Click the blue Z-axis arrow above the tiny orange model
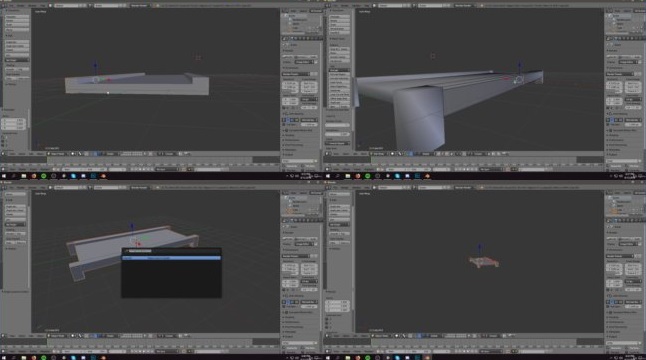Screen dimensions: 646x360 tap(479, 248)
